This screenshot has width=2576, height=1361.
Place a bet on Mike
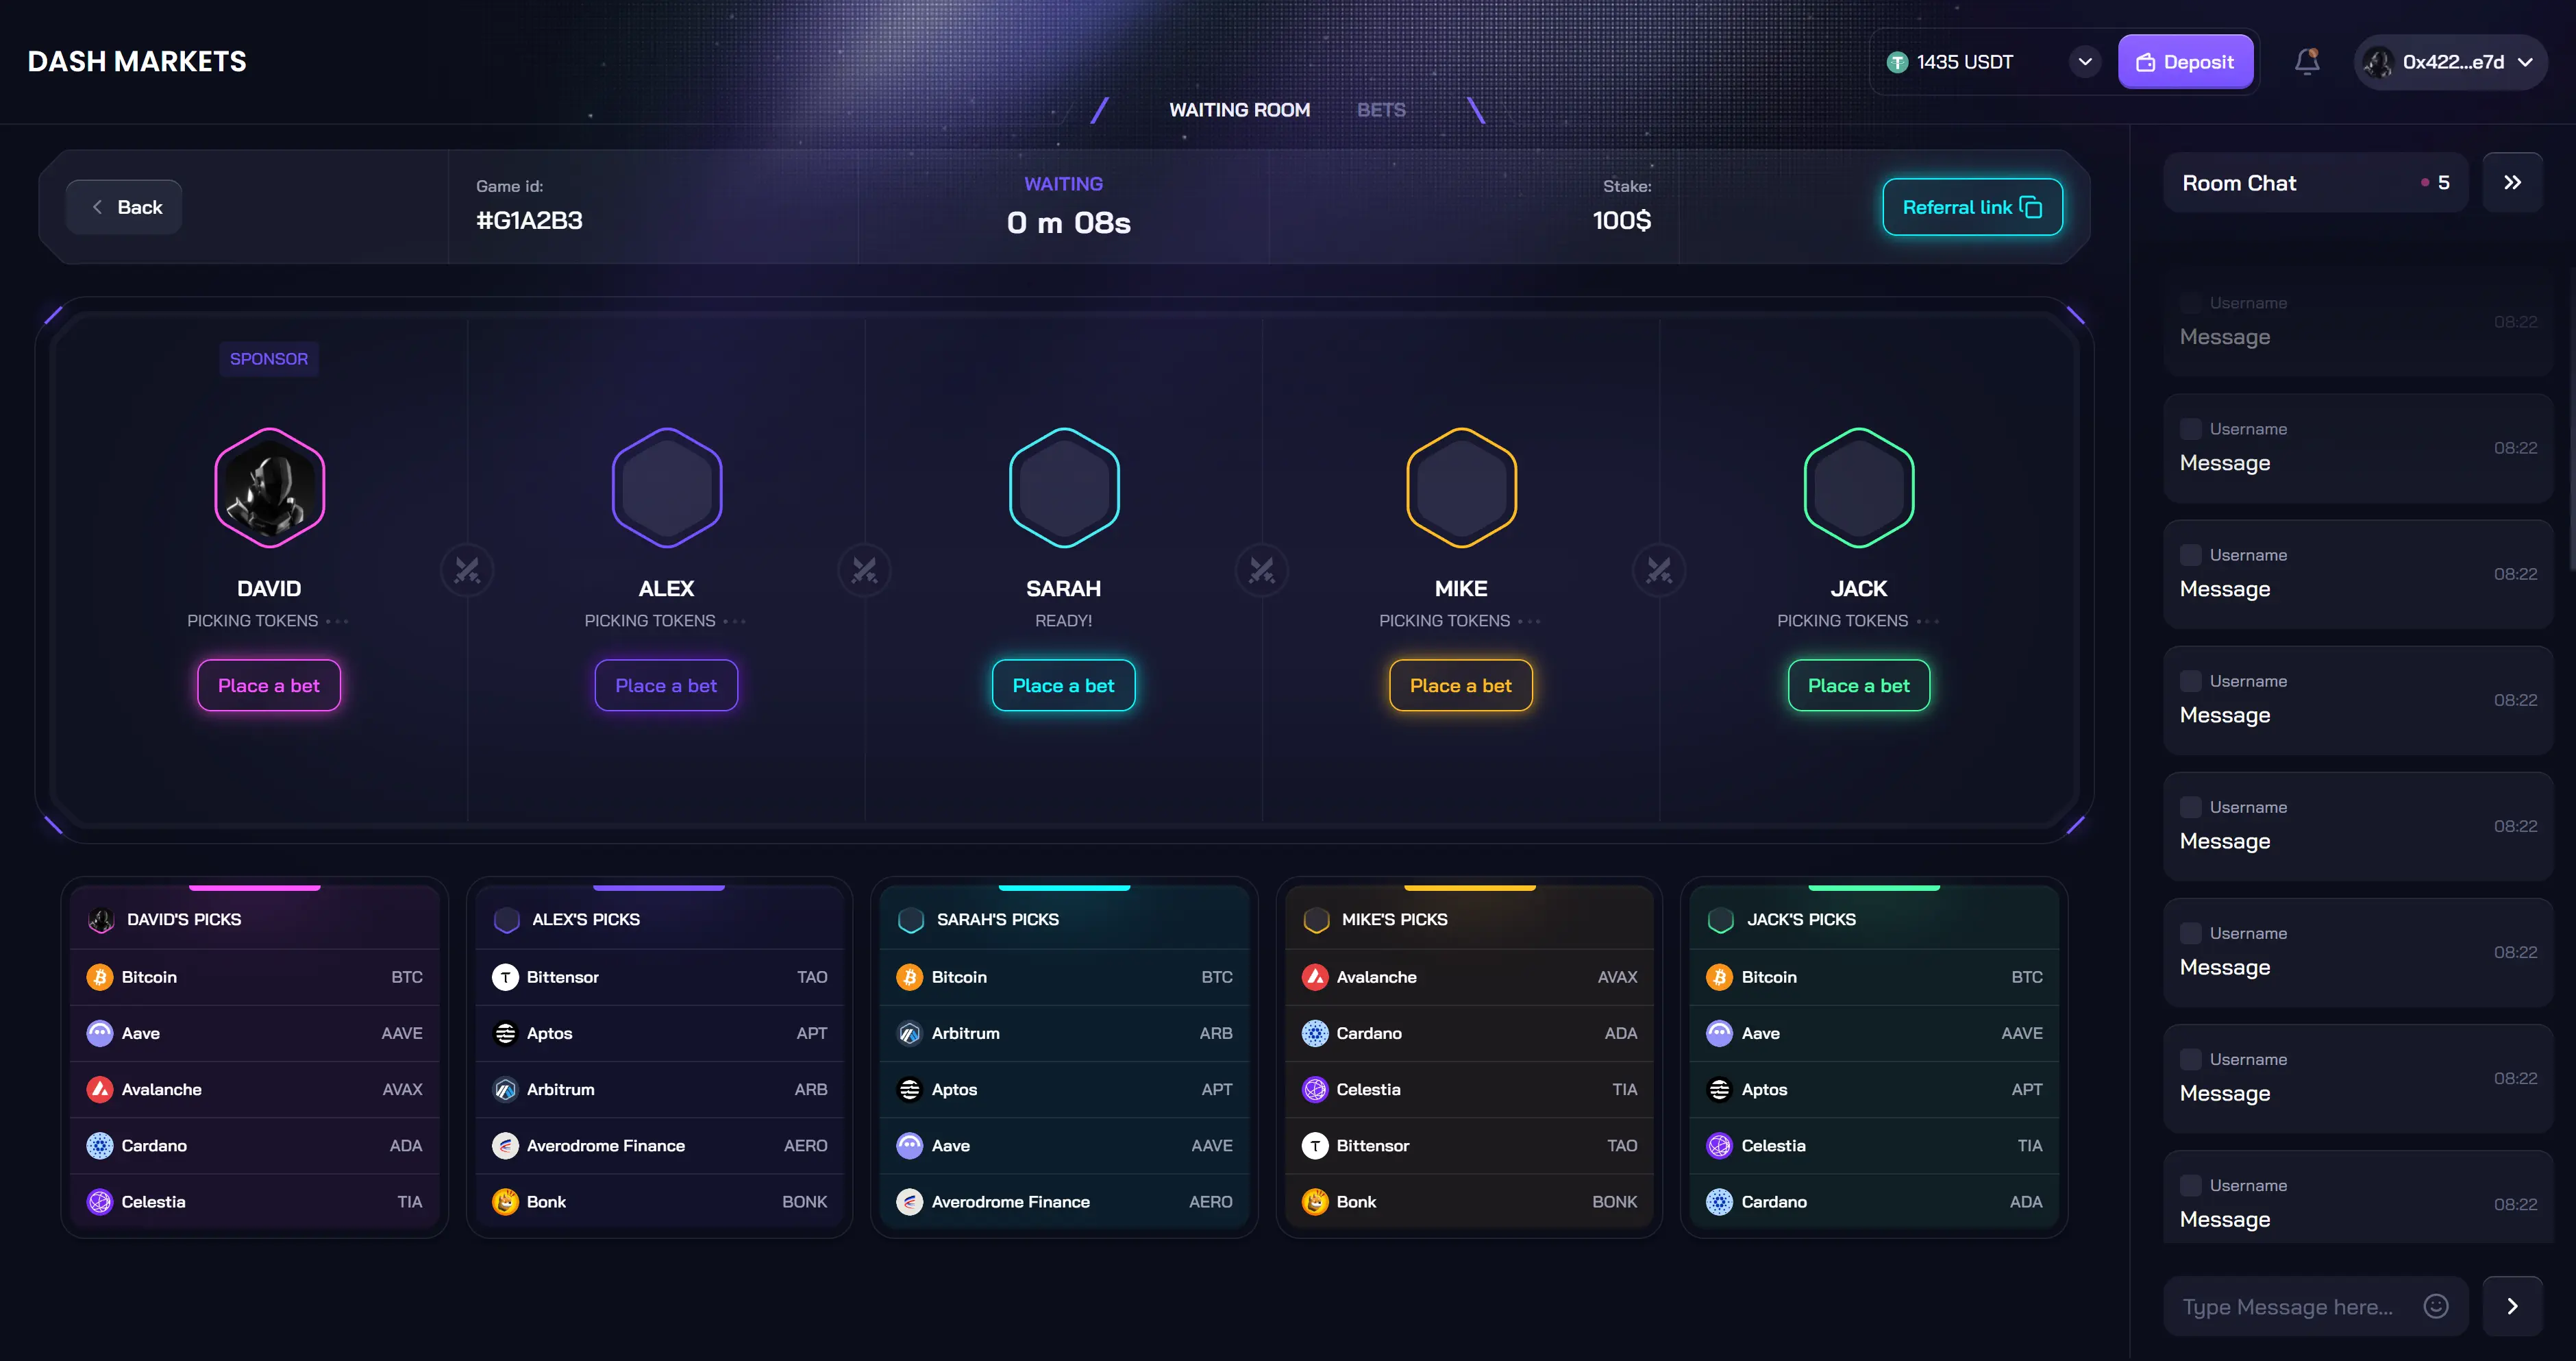coord(1460,685)
